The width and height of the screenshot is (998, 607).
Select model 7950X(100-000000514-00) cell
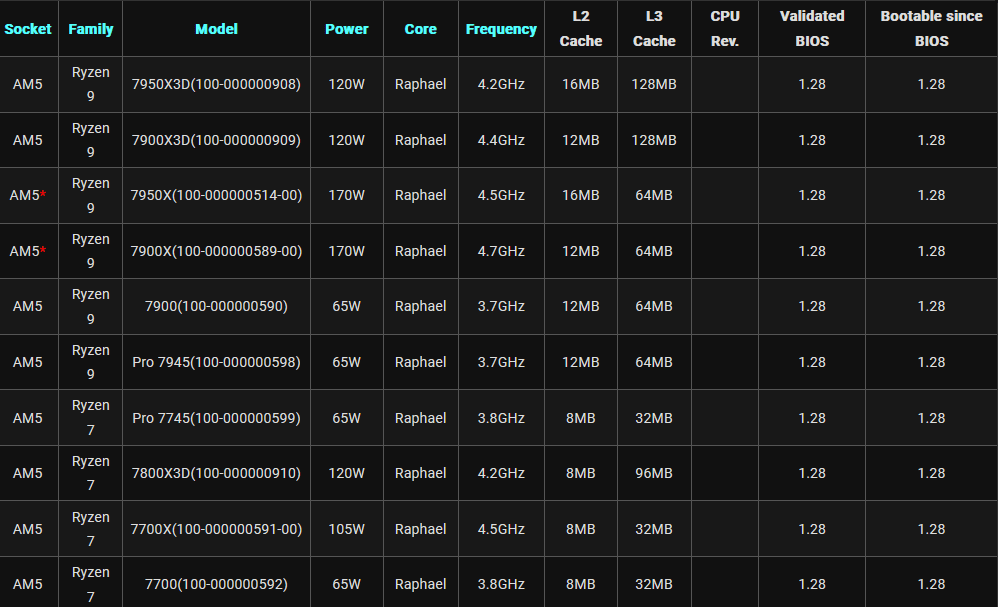[216, 195]
